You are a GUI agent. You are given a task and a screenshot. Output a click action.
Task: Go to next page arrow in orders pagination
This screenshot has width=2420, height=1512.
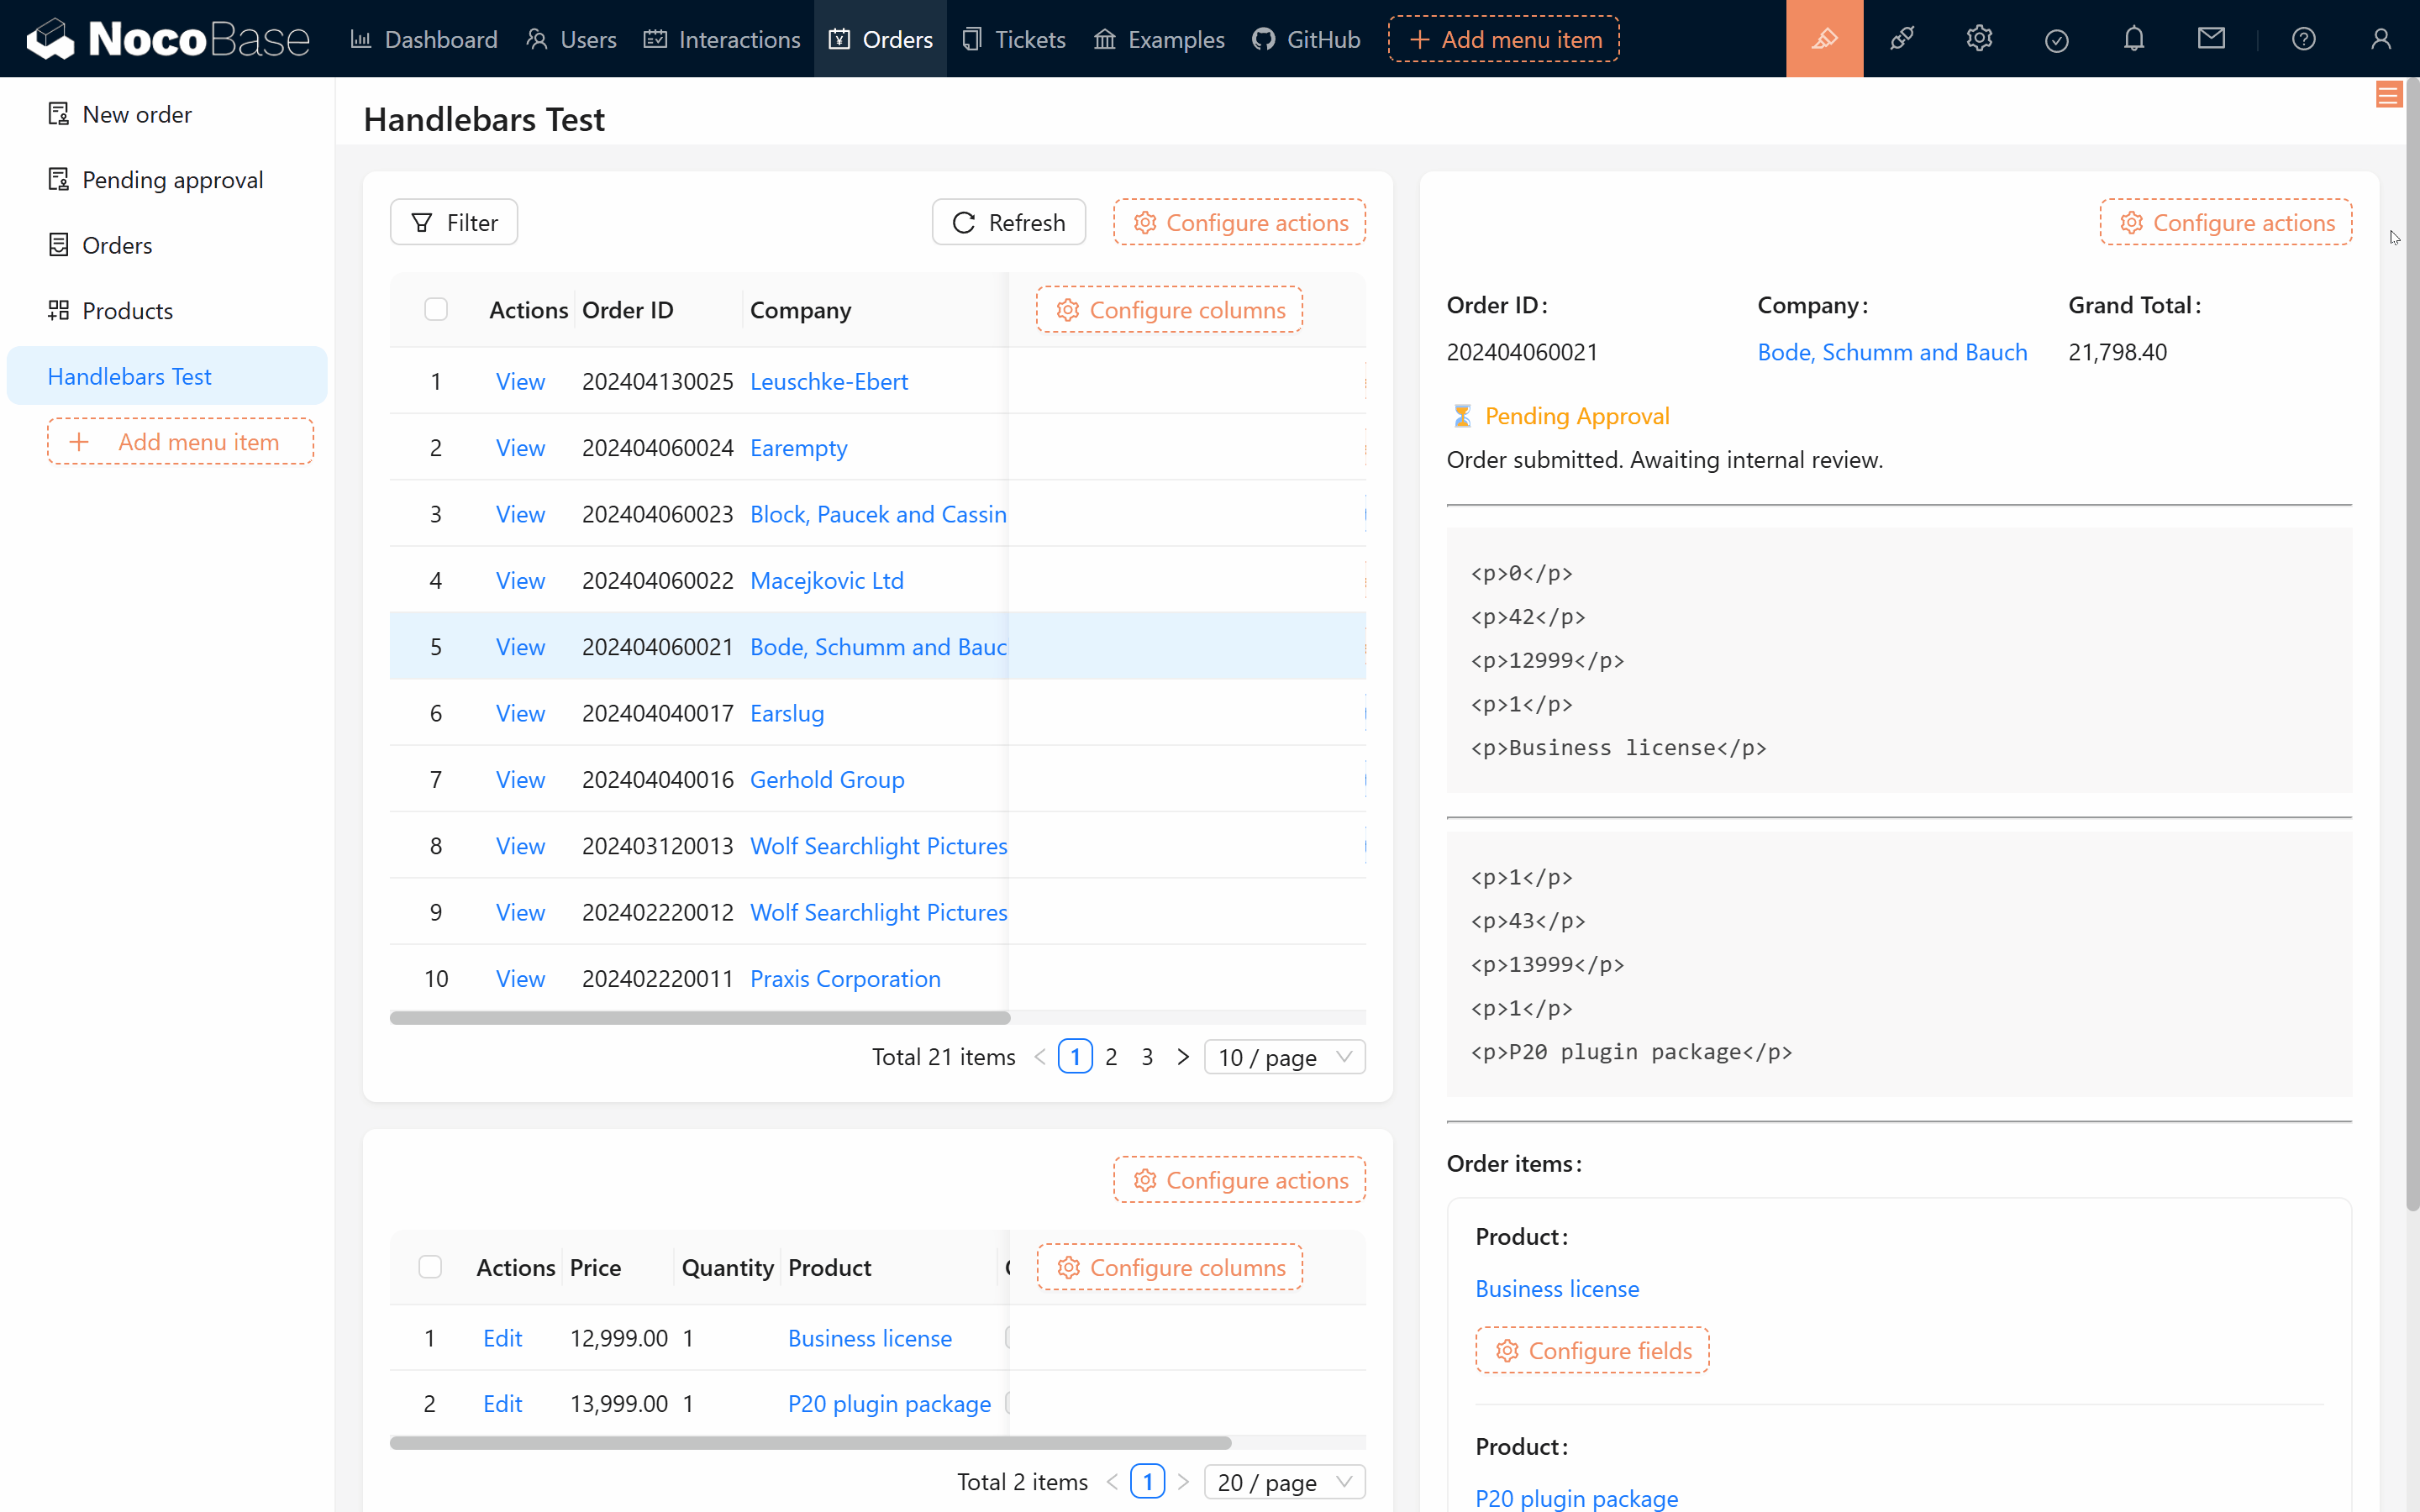click(x=1183, y=1057)
